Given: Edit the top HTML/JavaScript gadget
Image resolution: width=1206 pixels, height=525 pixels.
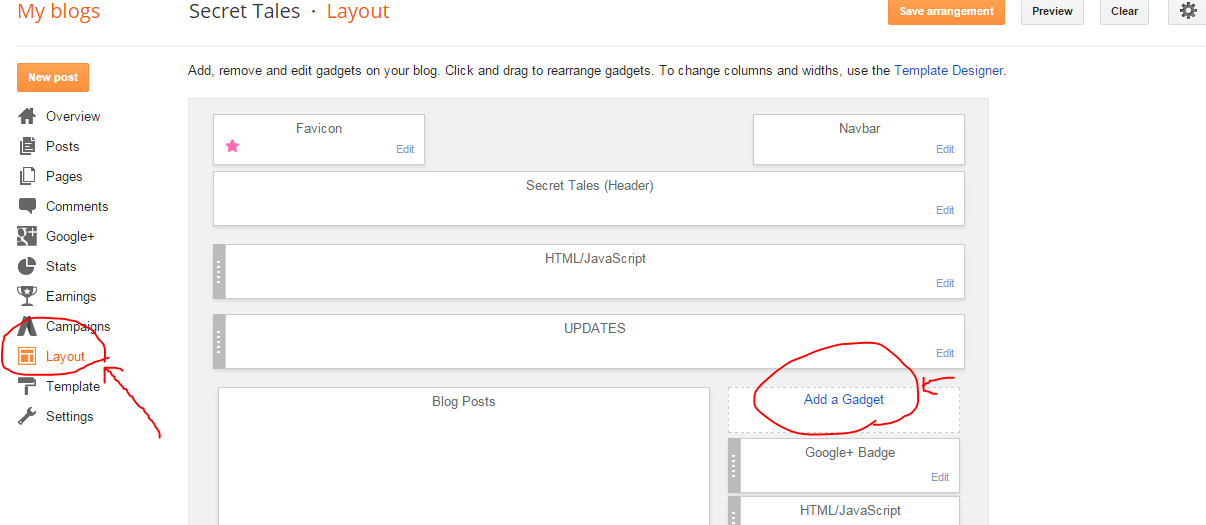Looking at the screenshot, I should click(x=945, y=283).
